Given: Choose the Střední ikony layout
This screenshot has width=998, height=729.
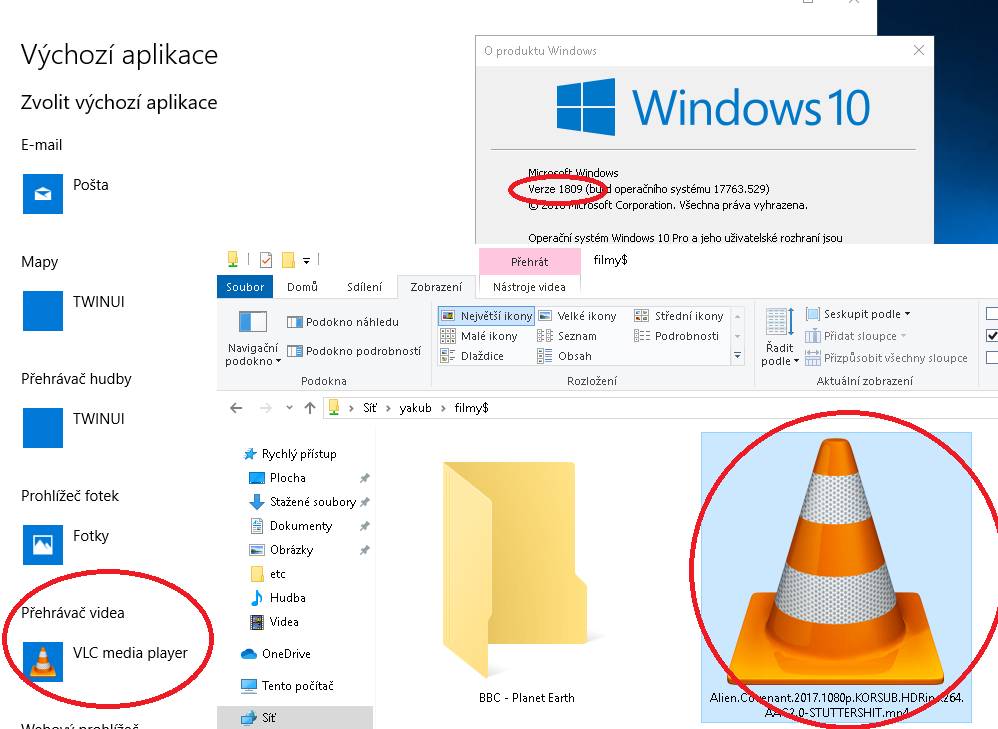Looking at the screenshot, I should [x=678, y=316].
